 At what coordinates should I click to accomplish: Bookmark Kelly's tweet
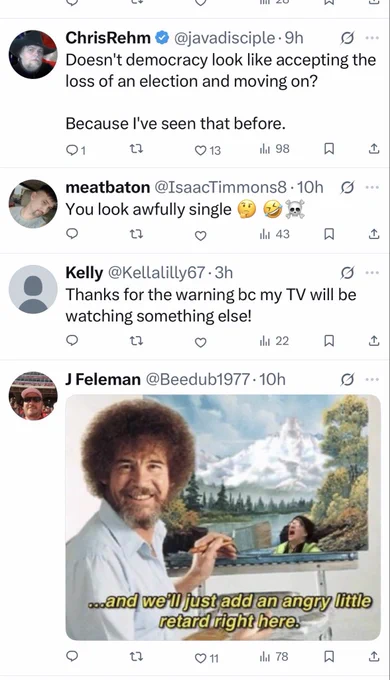329,342
